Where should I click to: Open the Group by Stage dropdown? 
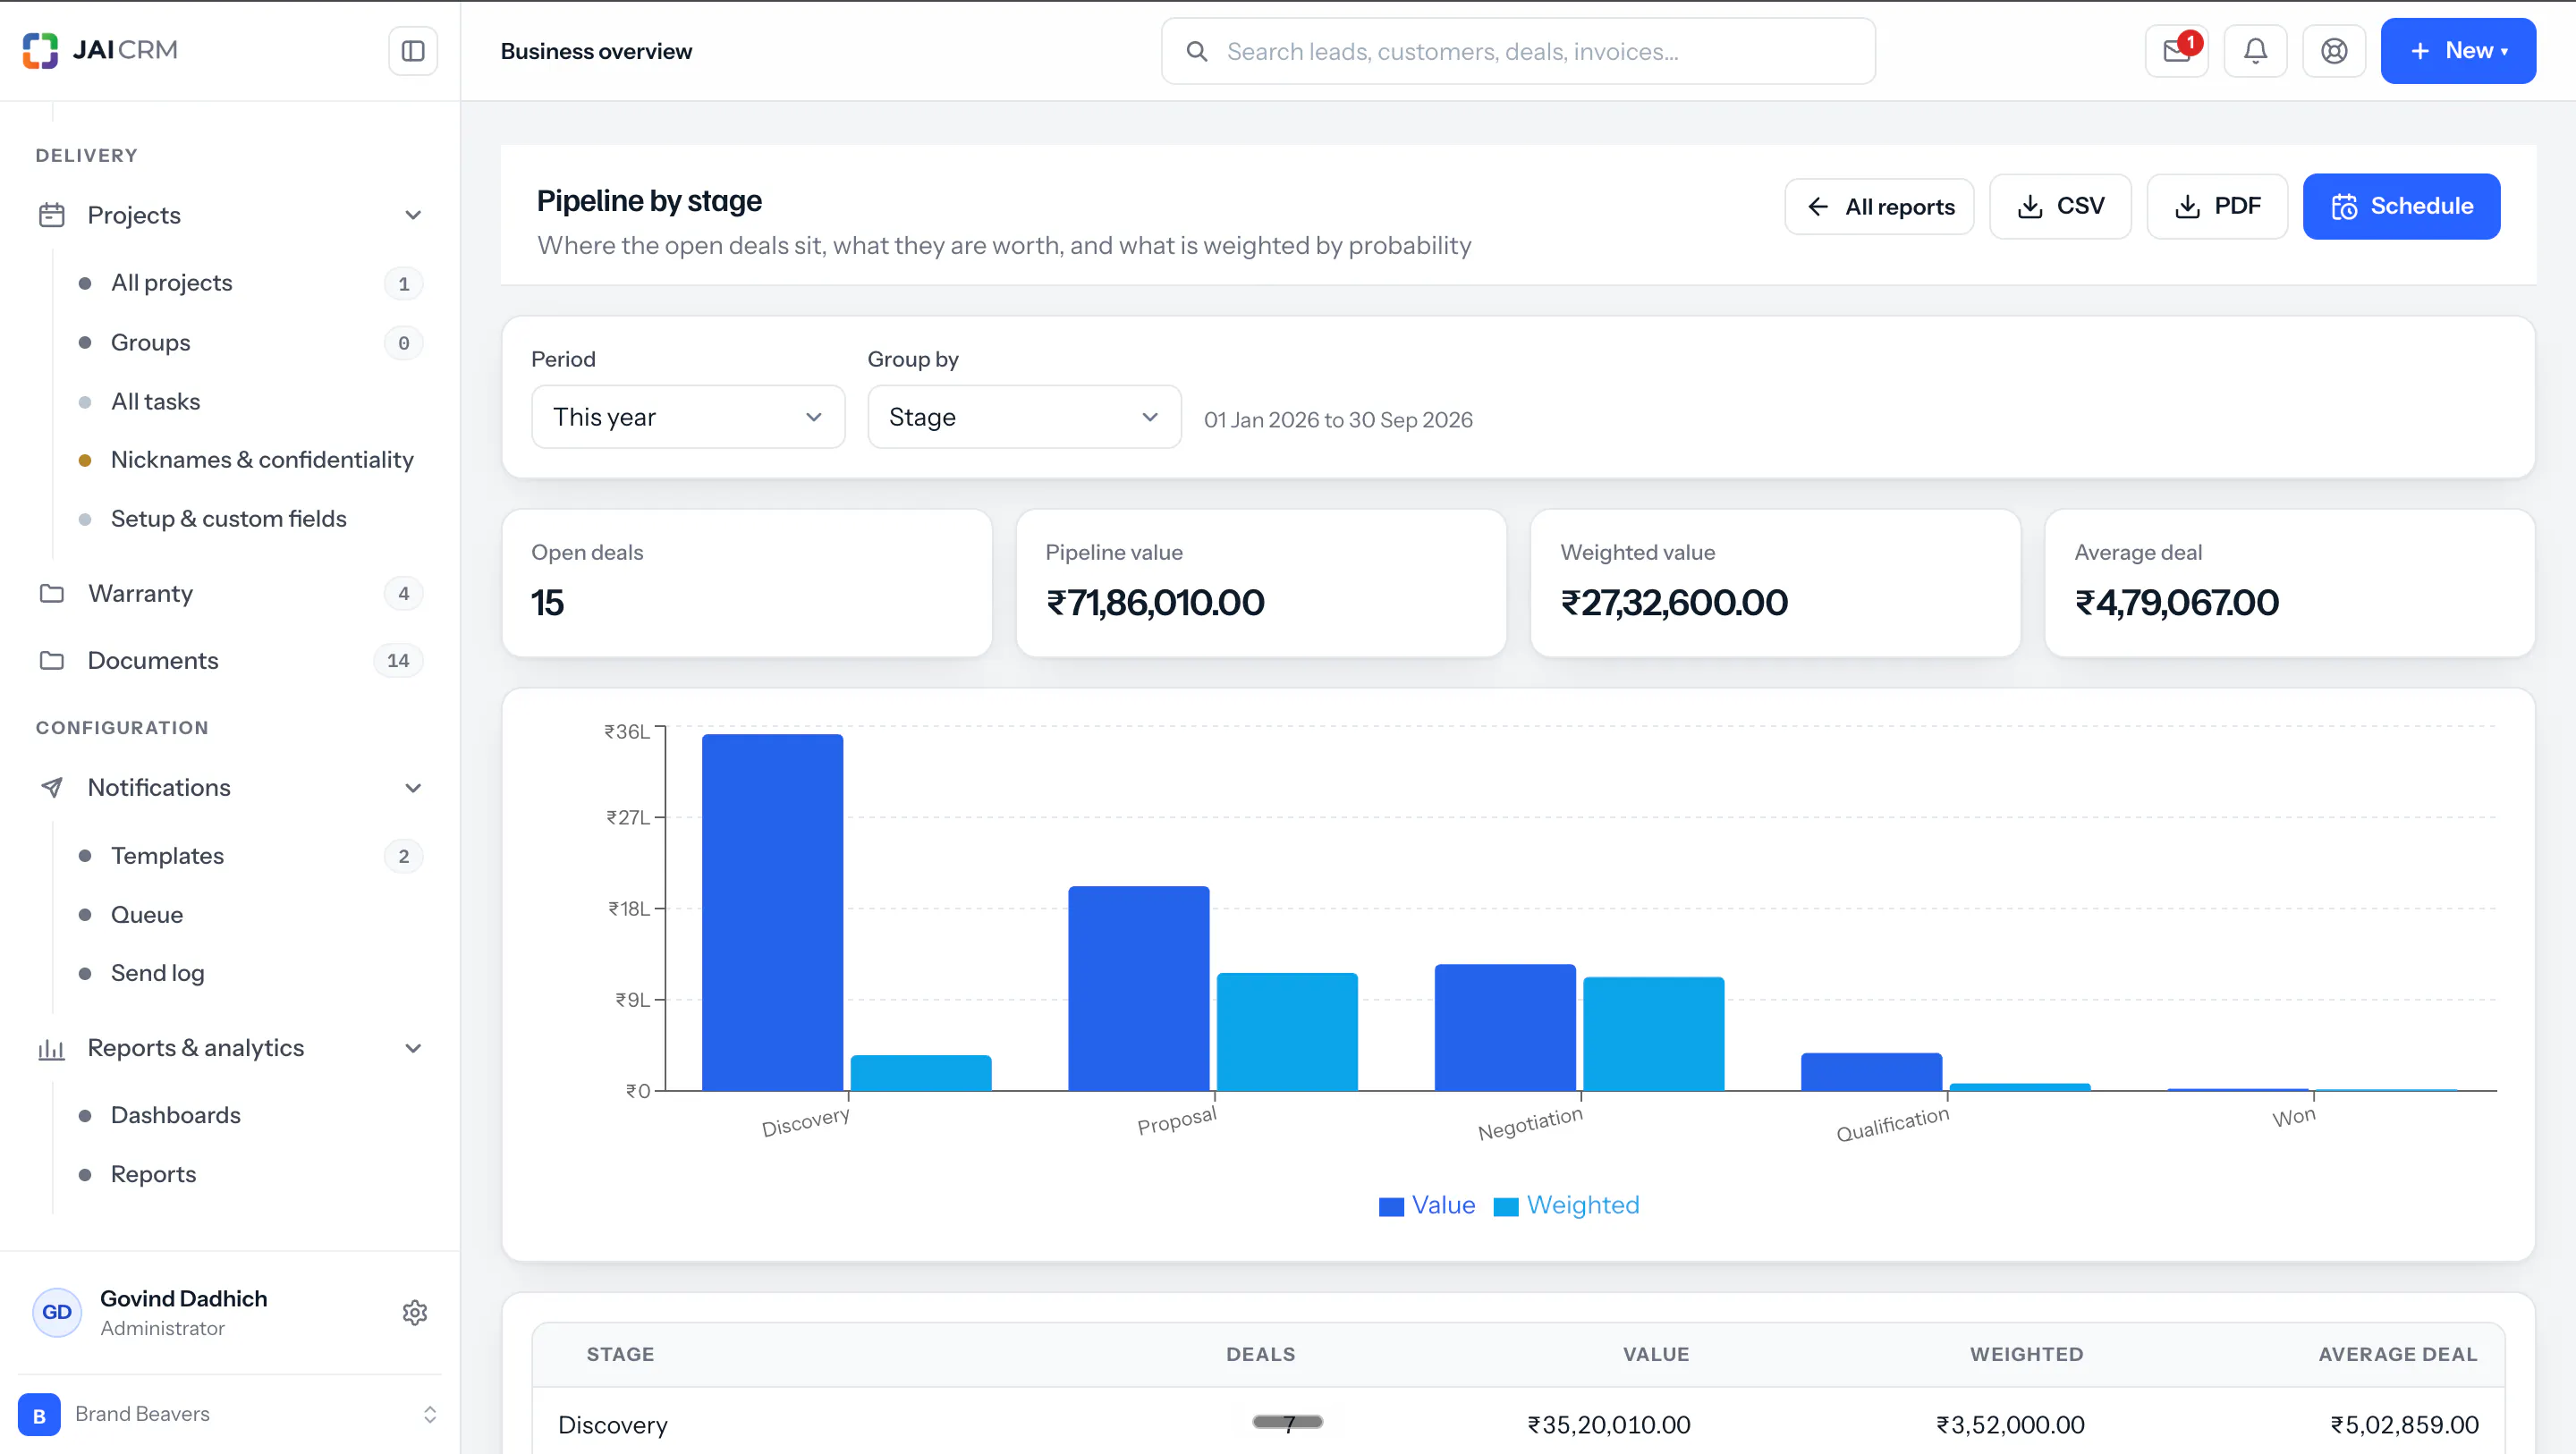tap(1024, 417)
